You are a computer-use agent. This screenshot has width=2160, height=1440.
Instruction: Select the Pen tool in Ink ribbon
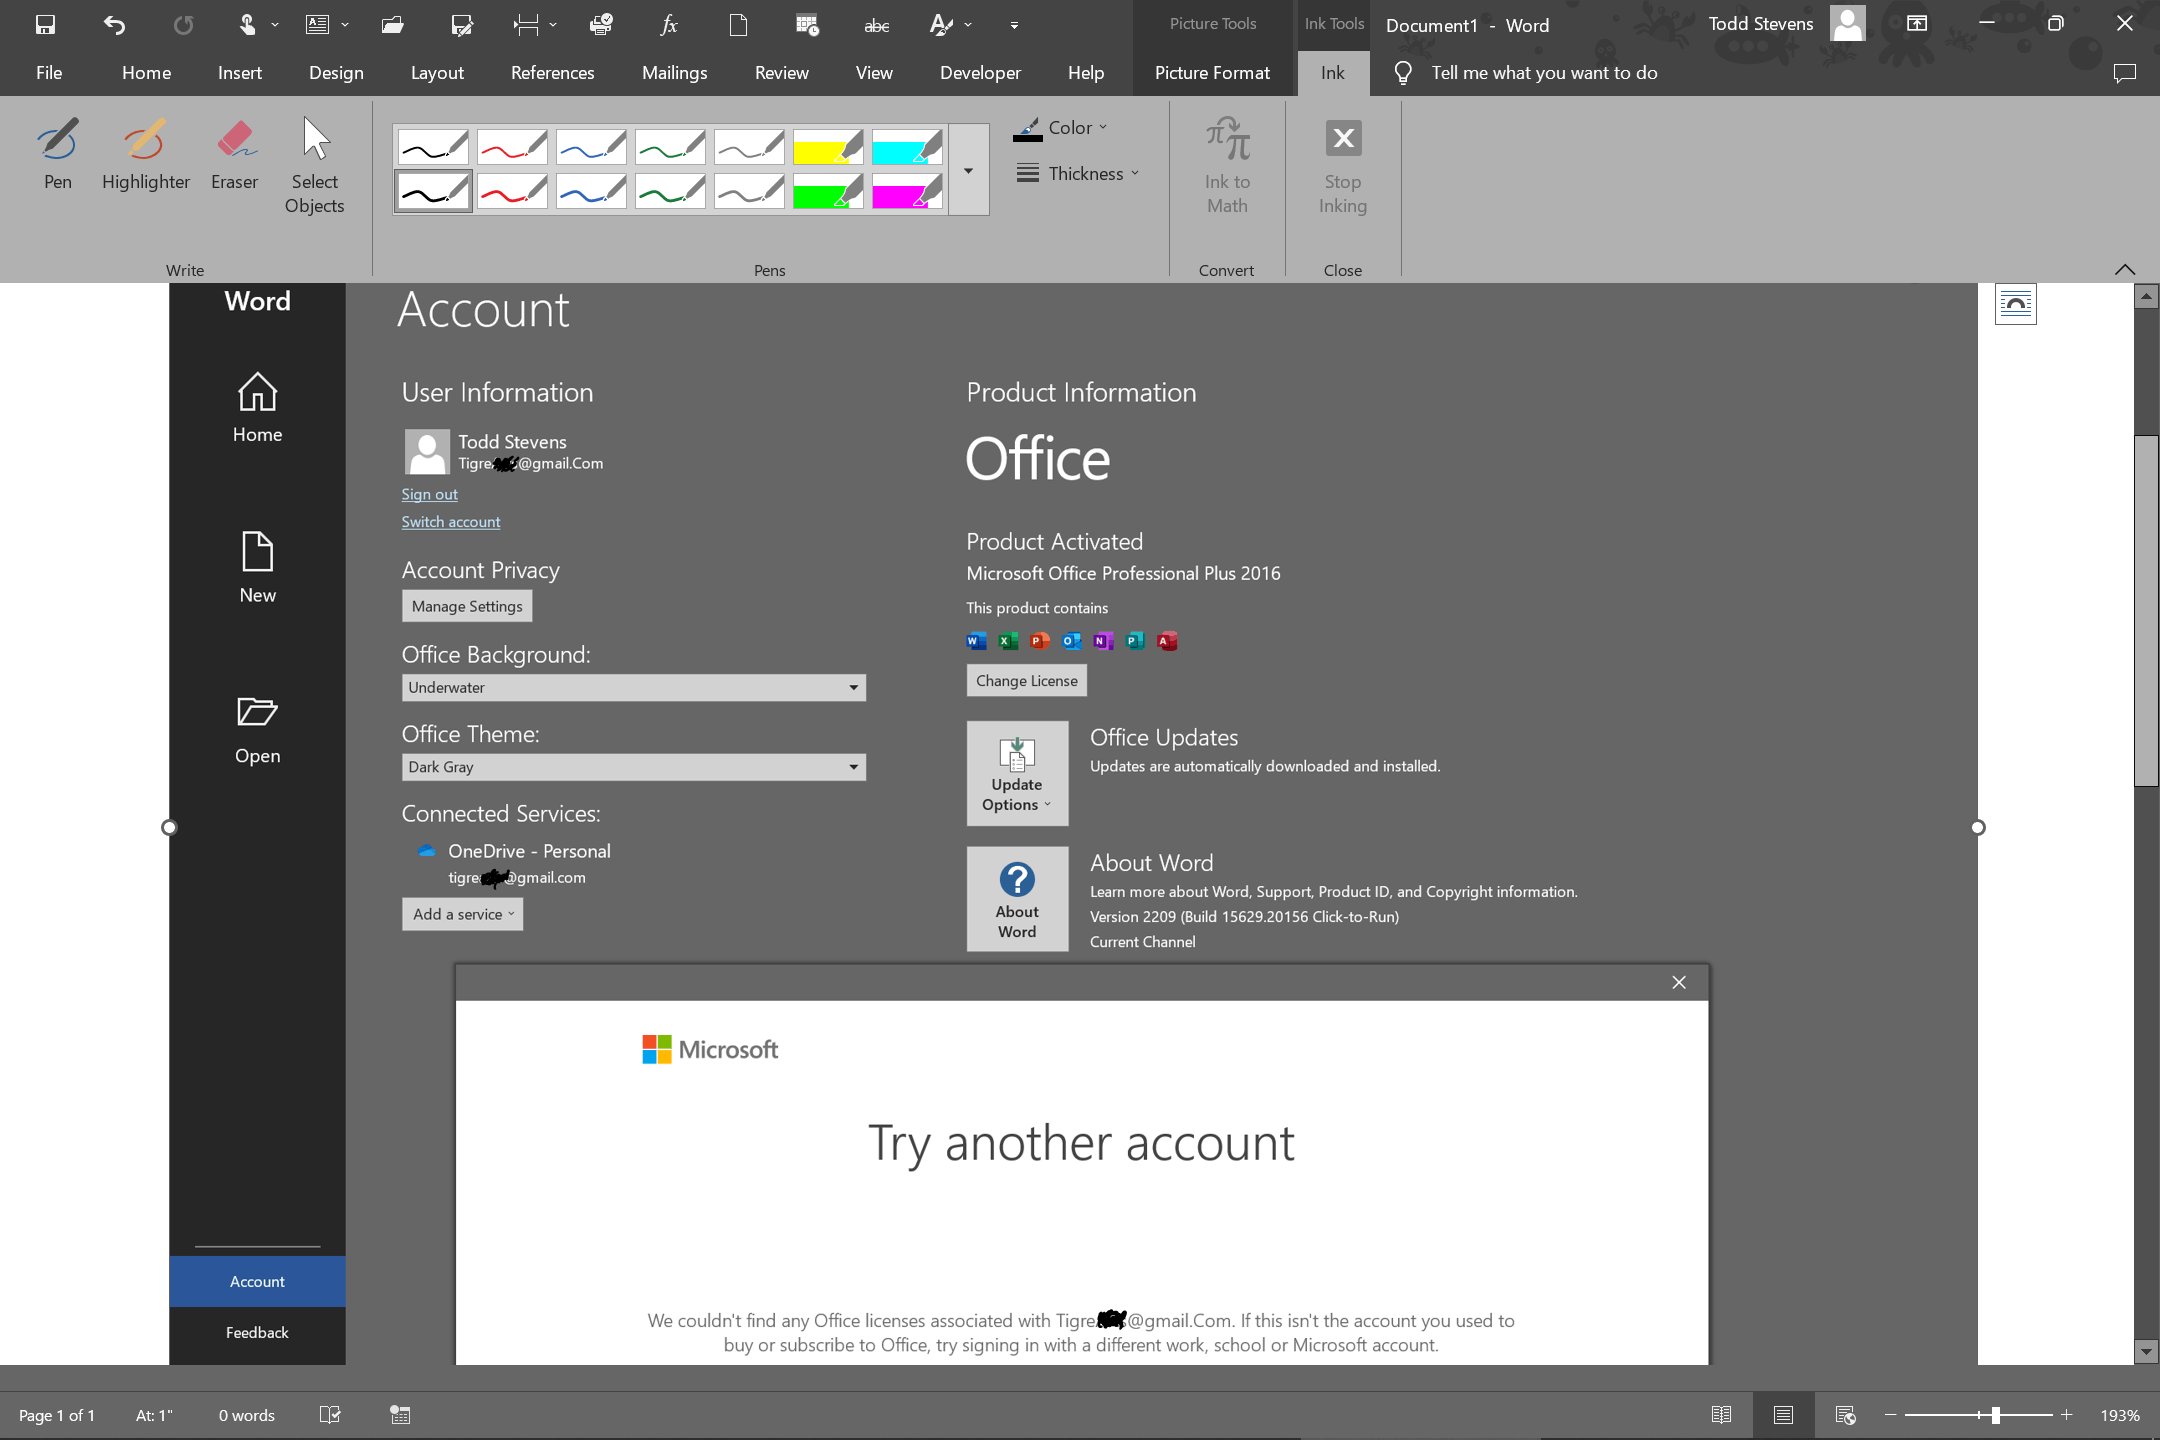[58, 156]
